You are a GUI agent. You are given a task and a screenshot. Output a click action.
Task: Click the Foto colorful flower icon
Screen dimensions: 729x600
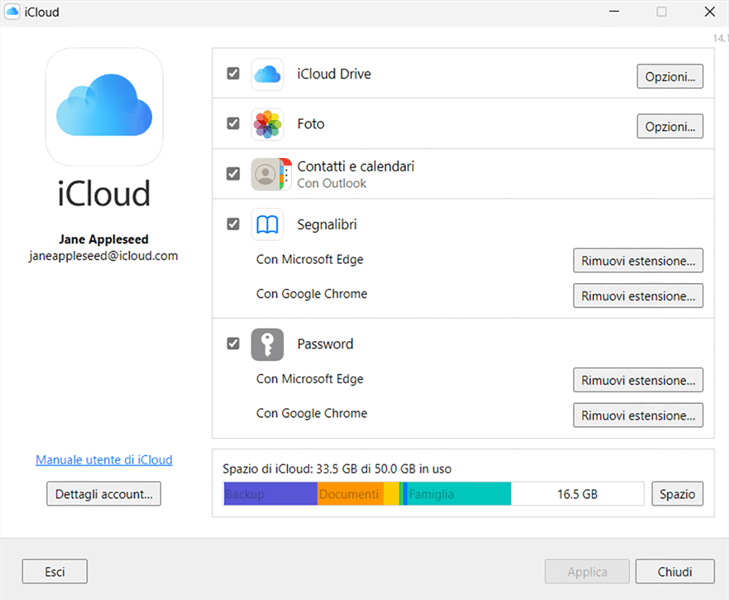click(x=267, y=124)
